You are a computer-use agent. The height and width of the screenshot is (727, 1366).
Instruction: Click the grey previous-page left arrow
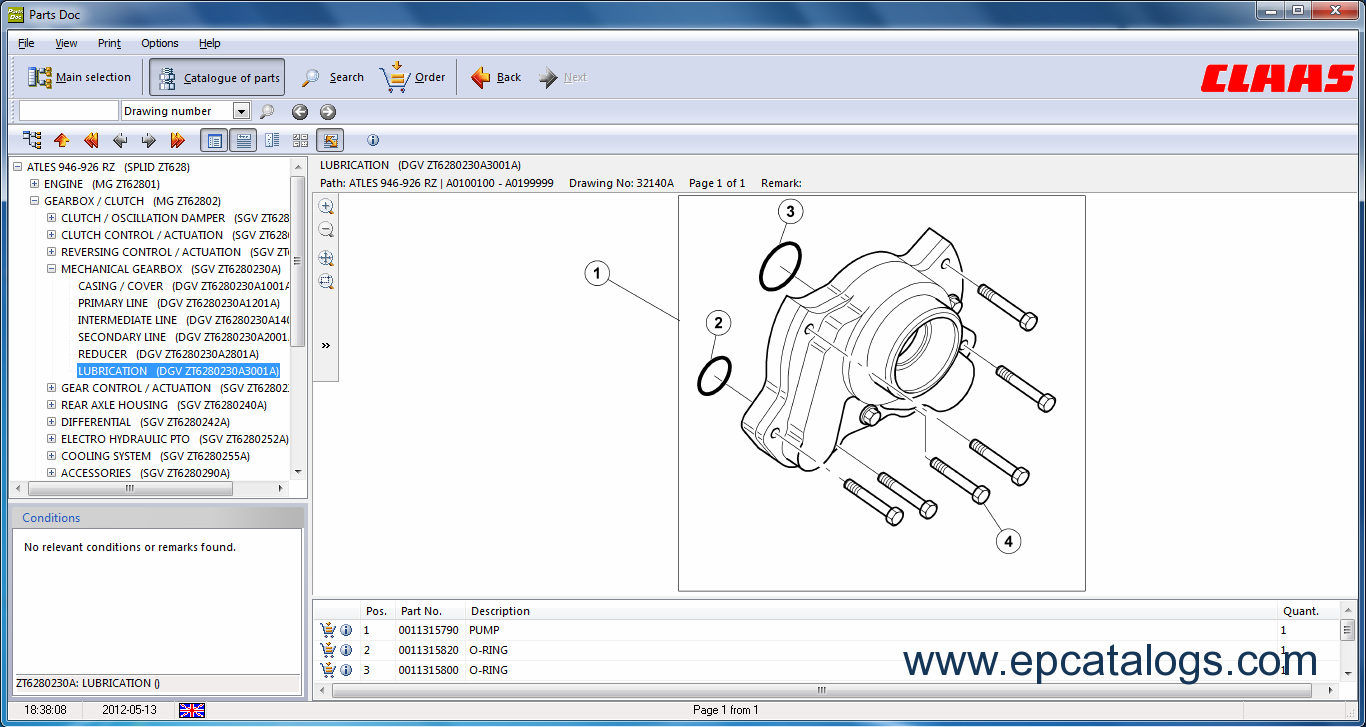click(120, 140)
